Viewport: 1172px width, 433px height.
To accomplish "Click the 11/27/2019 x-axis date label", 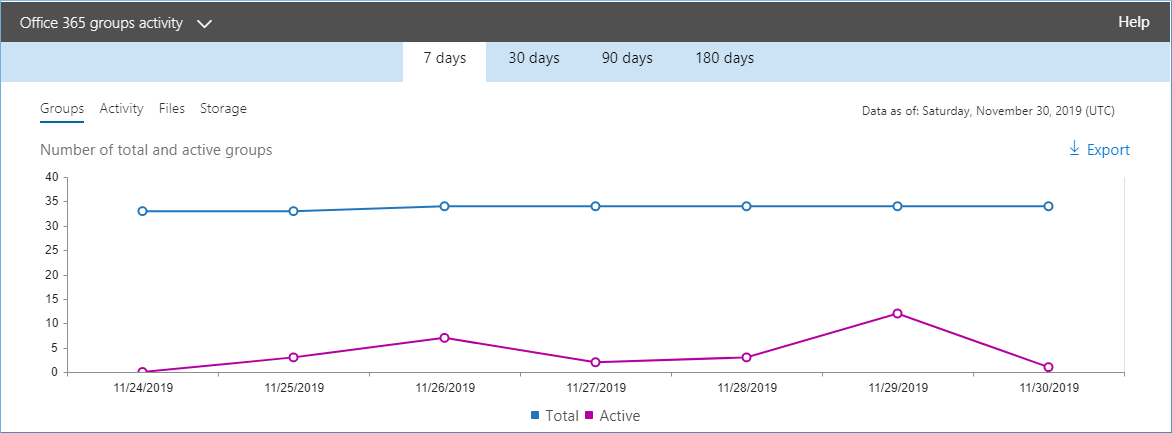I will 595,388.
